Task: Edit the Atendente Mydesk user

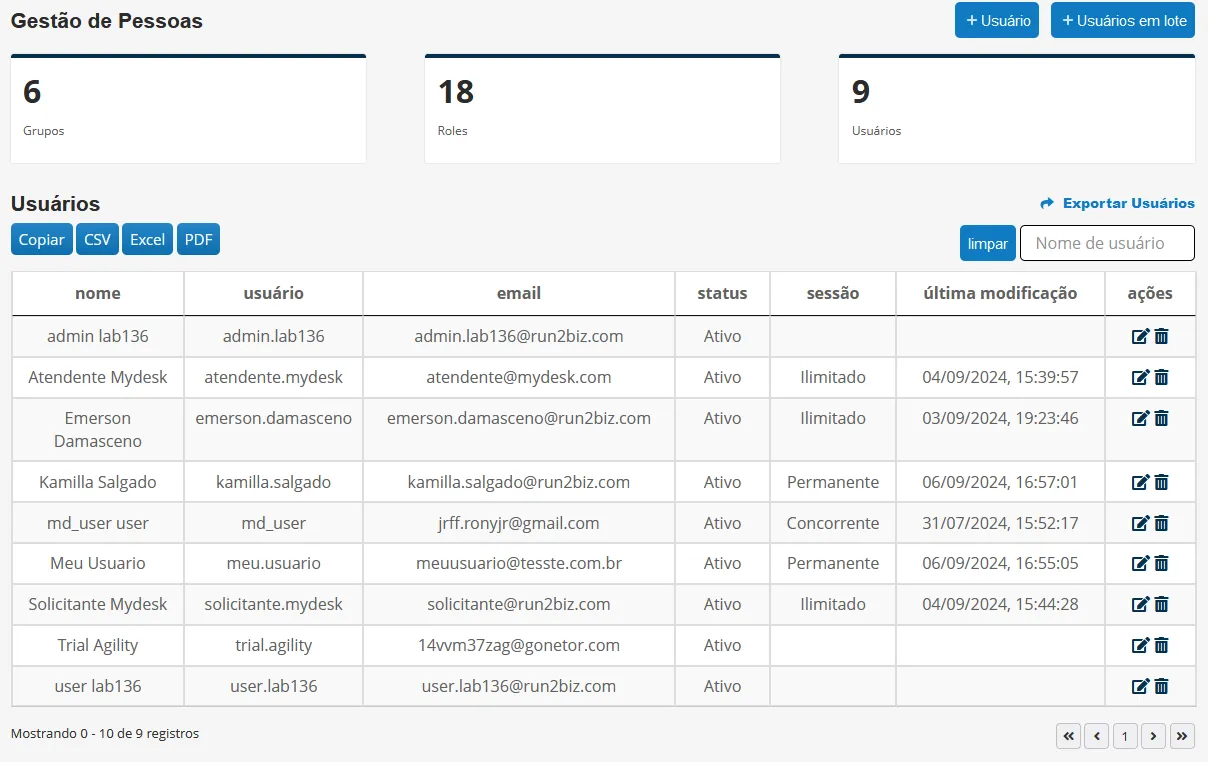Action: (x=1140, y=377)
